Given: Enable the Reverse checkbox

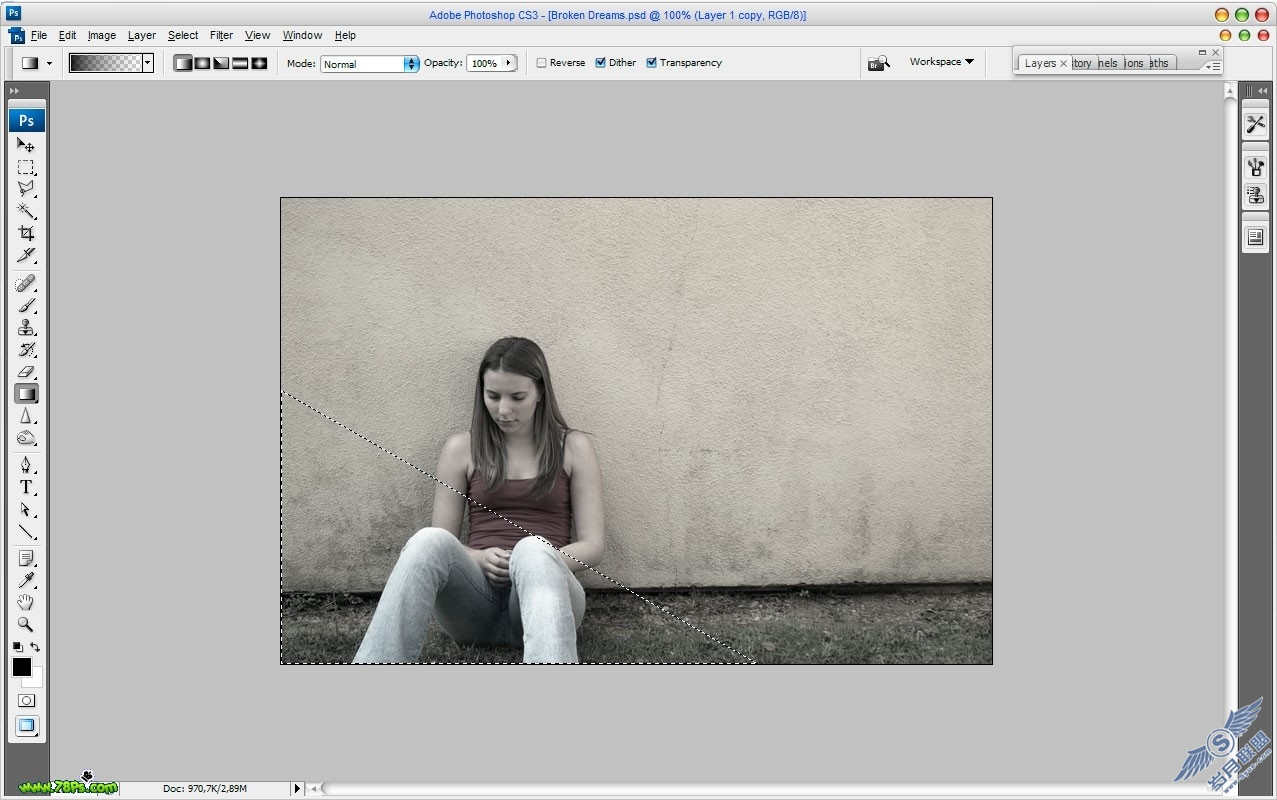Looking at the screenshot, I should [x=541, y=63].
